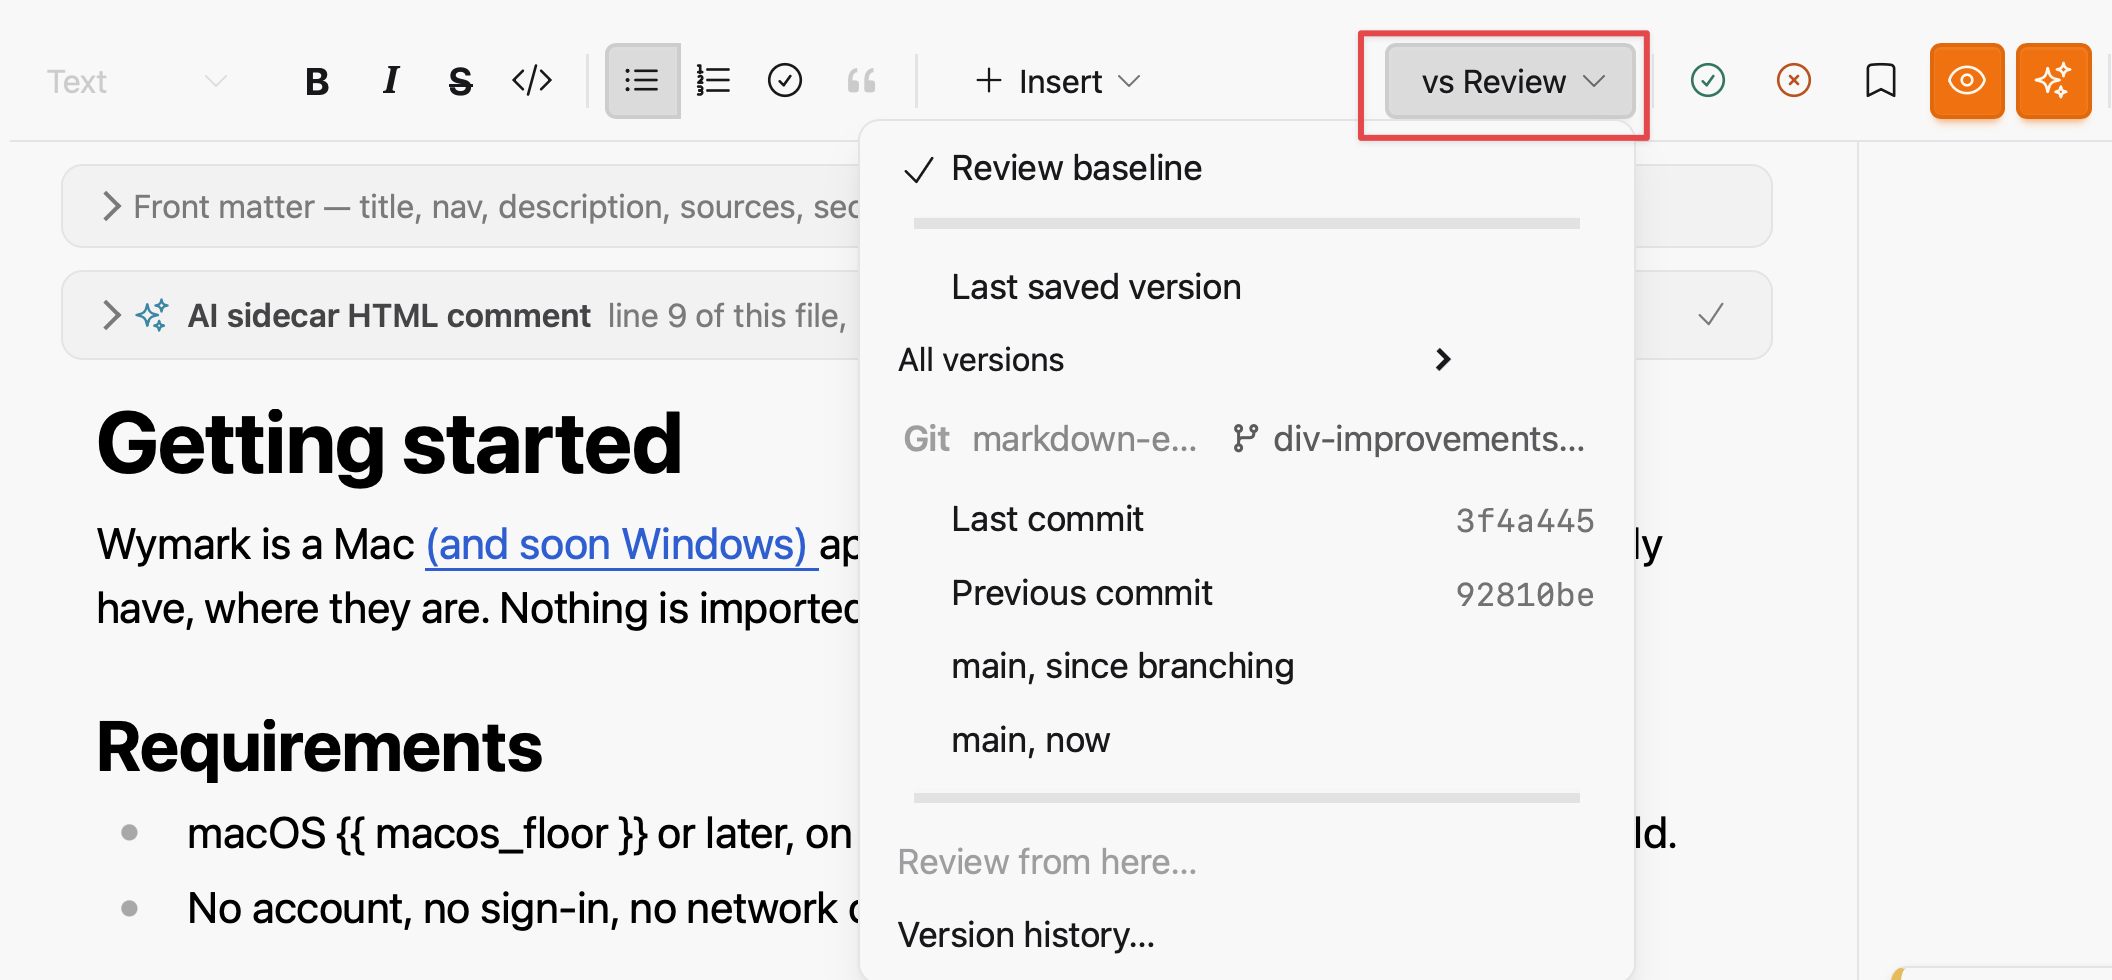Image resolution: width=2112 pixels, height=980 pixels.
Task: Expand the AI sidecar HTML comment block
Action: coord(112,316)
